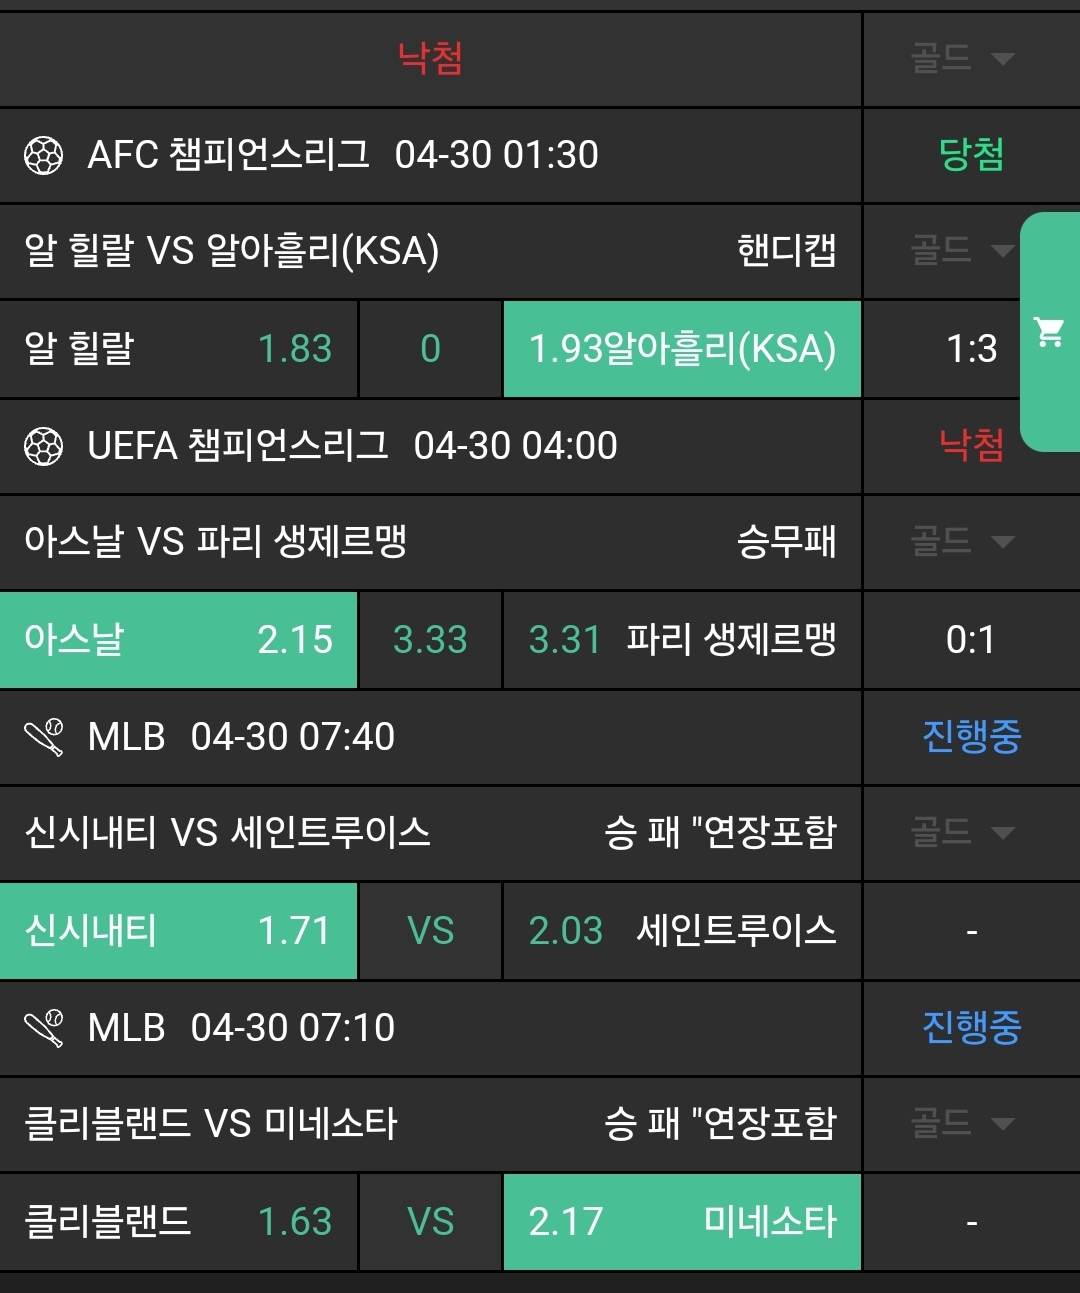This screenshot has width=1080, height=1293.
Task: Click the 당첨 status label
Action: click(971, 155)
